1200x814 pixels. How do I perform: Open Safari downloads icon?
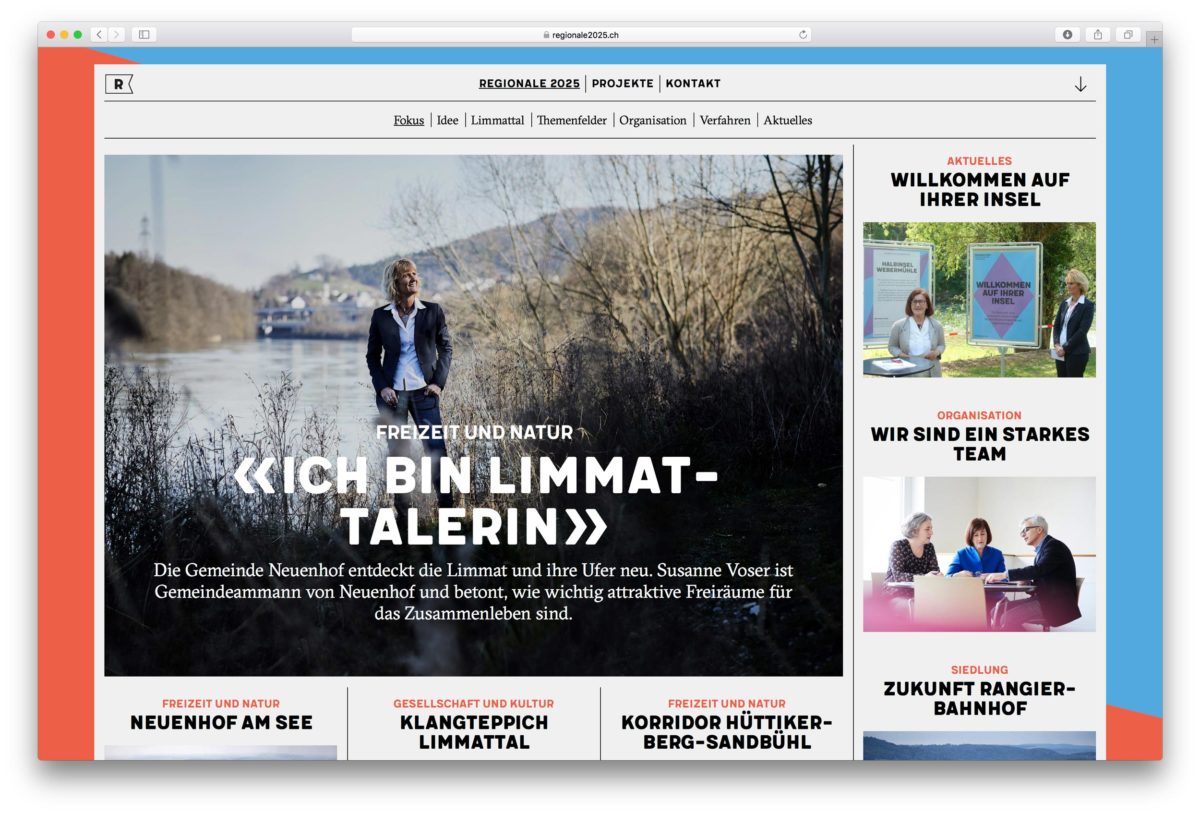point(1067,34)
